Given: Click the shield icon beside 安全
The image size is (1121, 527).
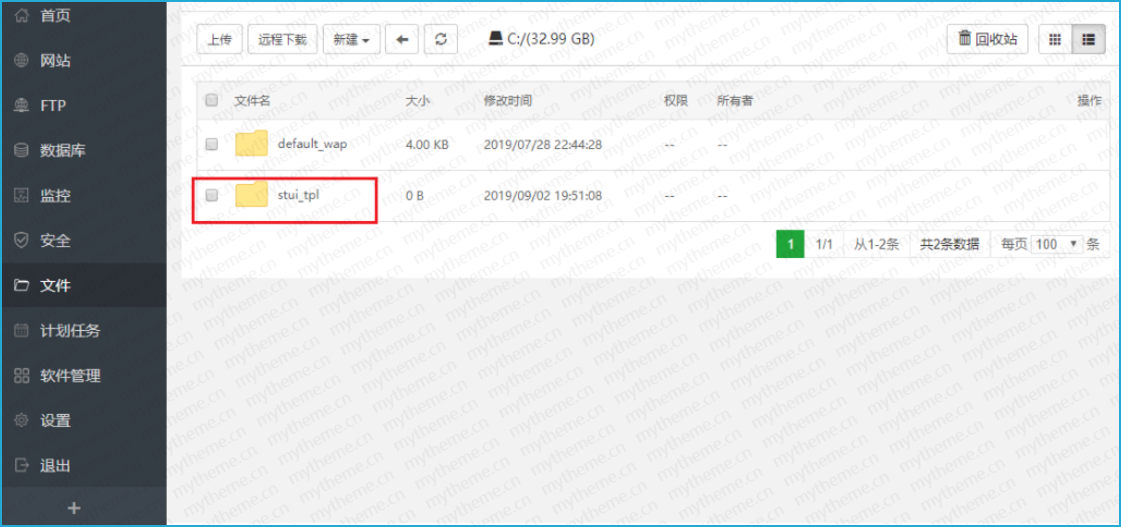Looking at the screenshot, I should pyautogui.click(x=21, y=241).
